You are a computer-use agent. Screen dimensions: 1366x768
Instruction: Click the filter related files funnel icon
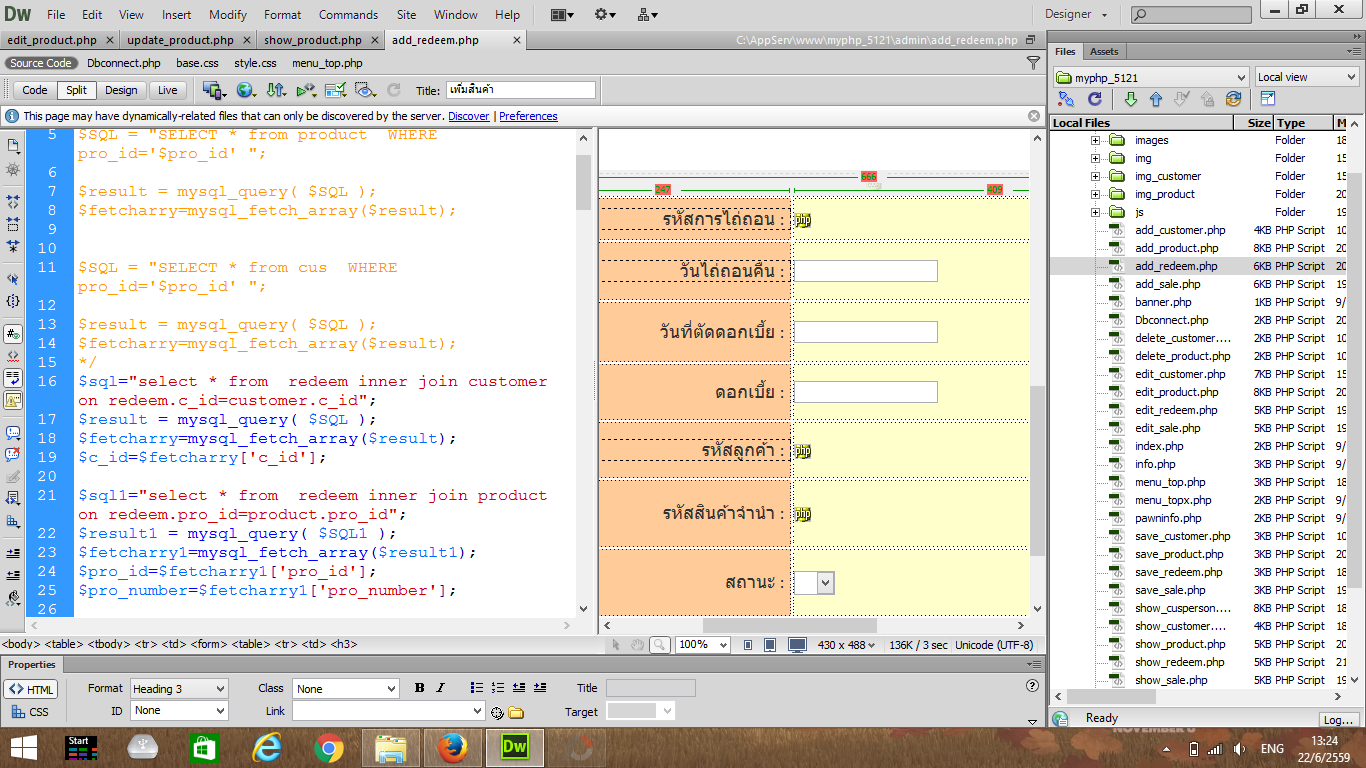coord(1034,63)
